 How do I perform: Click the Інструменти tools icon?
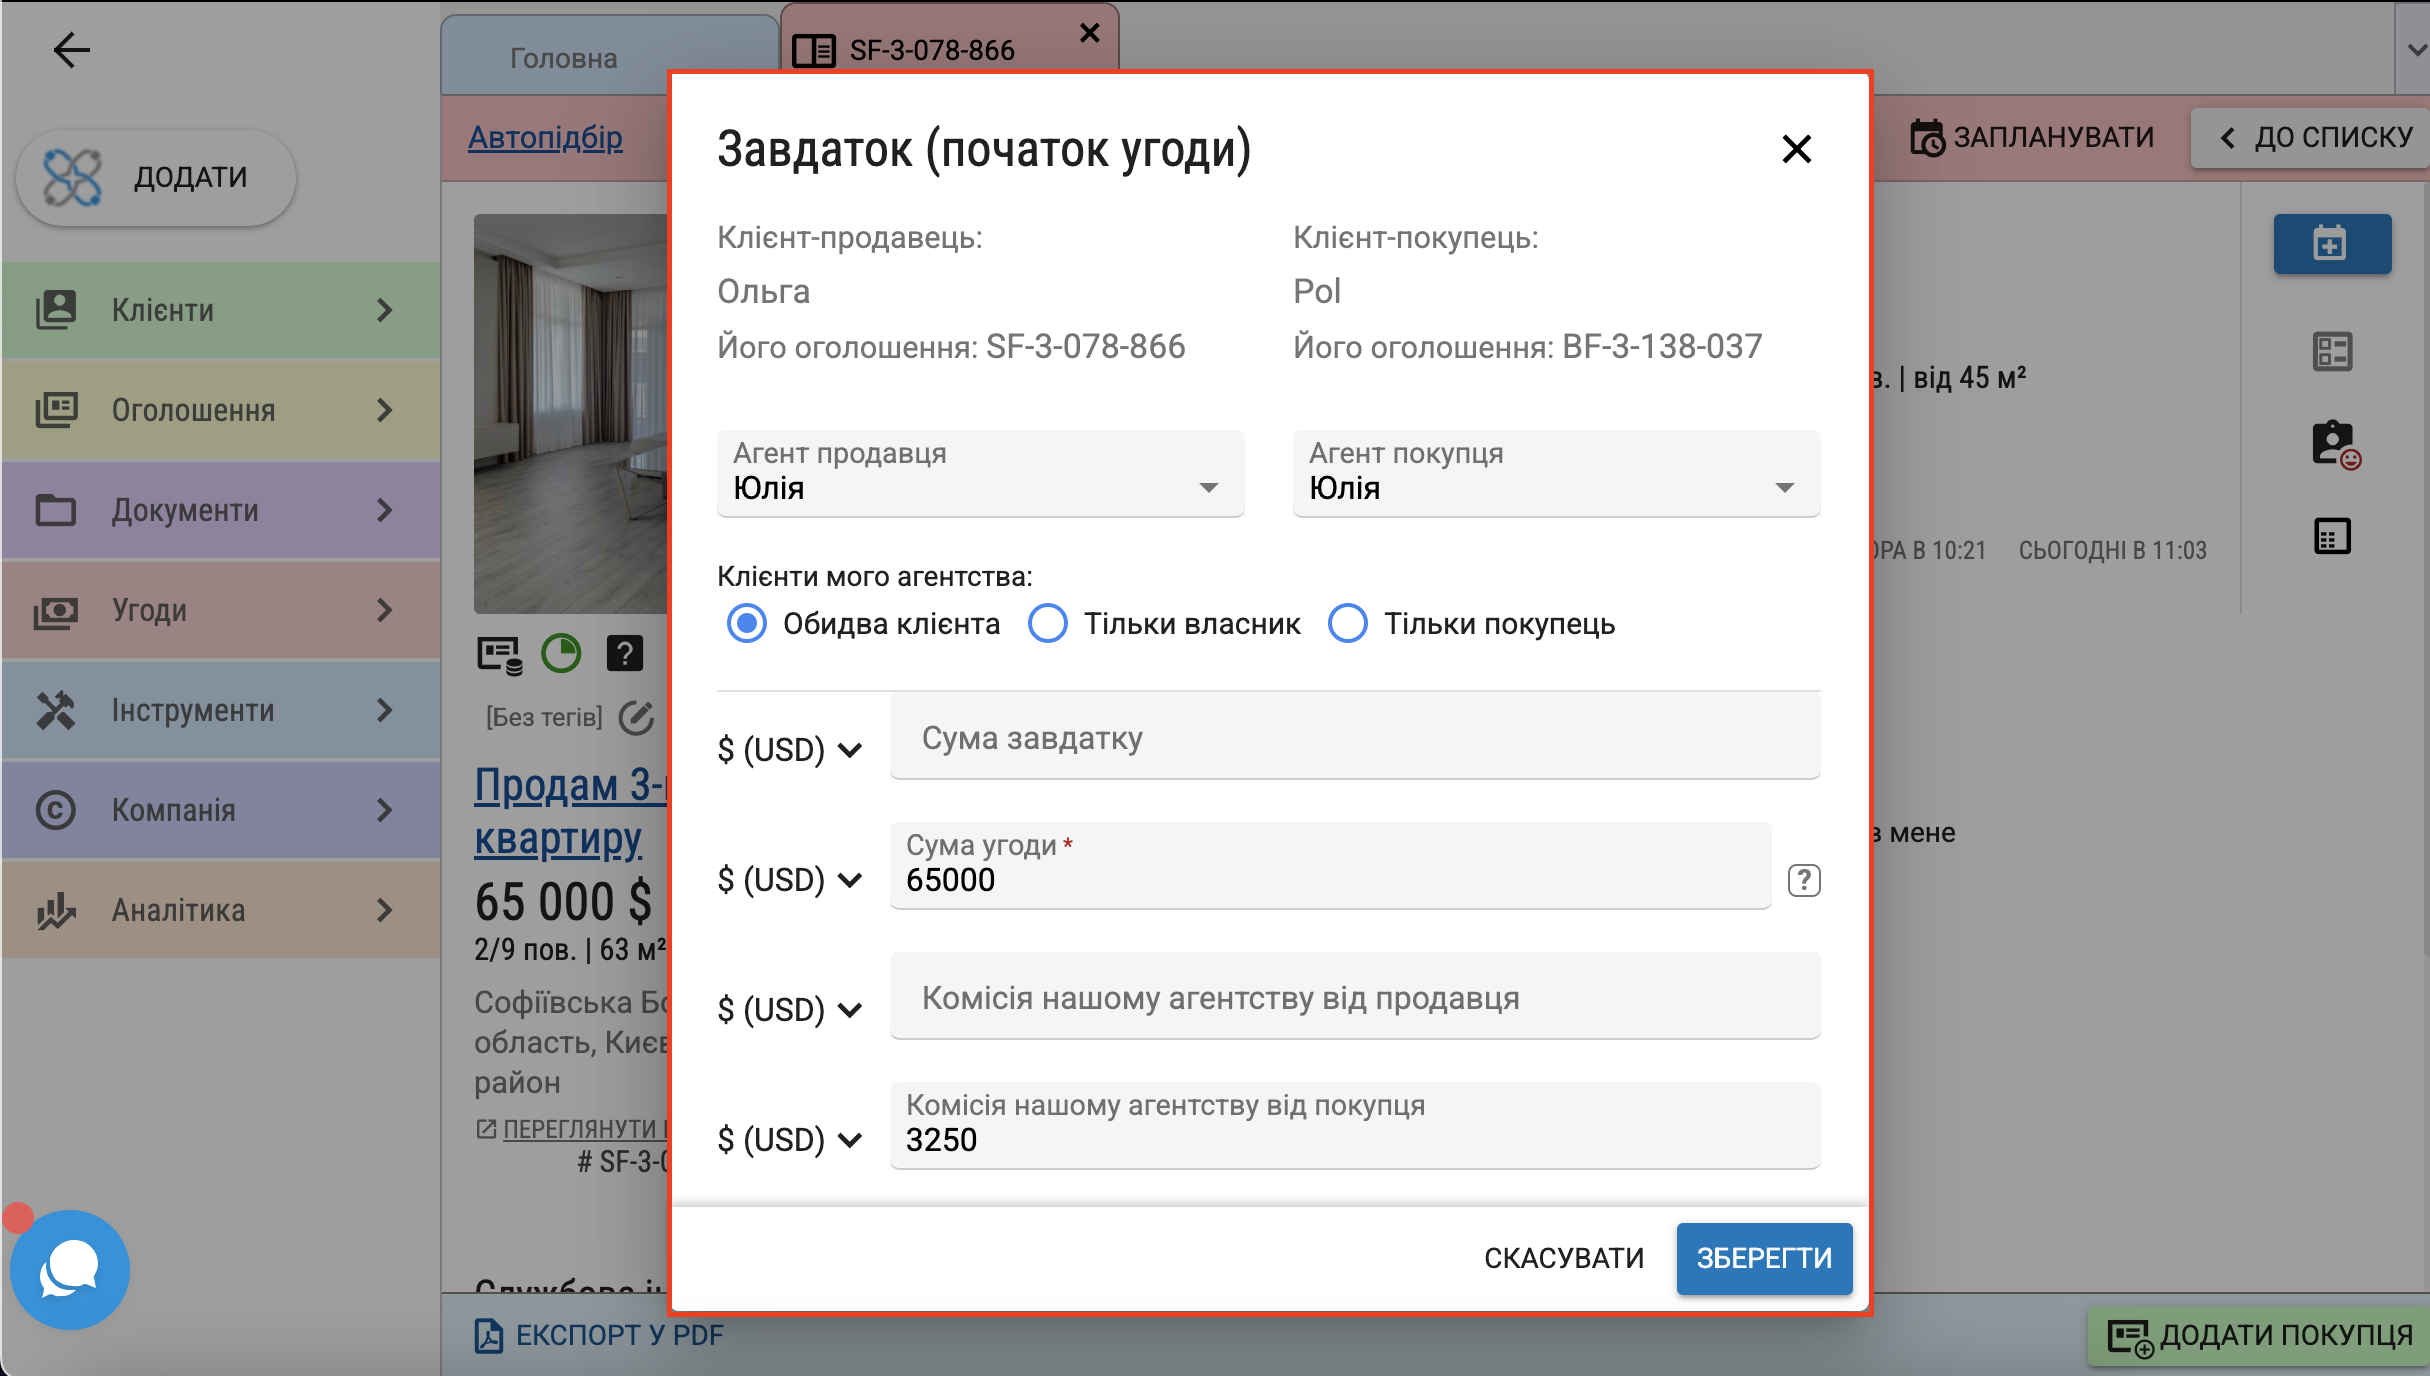pos(56,710)
